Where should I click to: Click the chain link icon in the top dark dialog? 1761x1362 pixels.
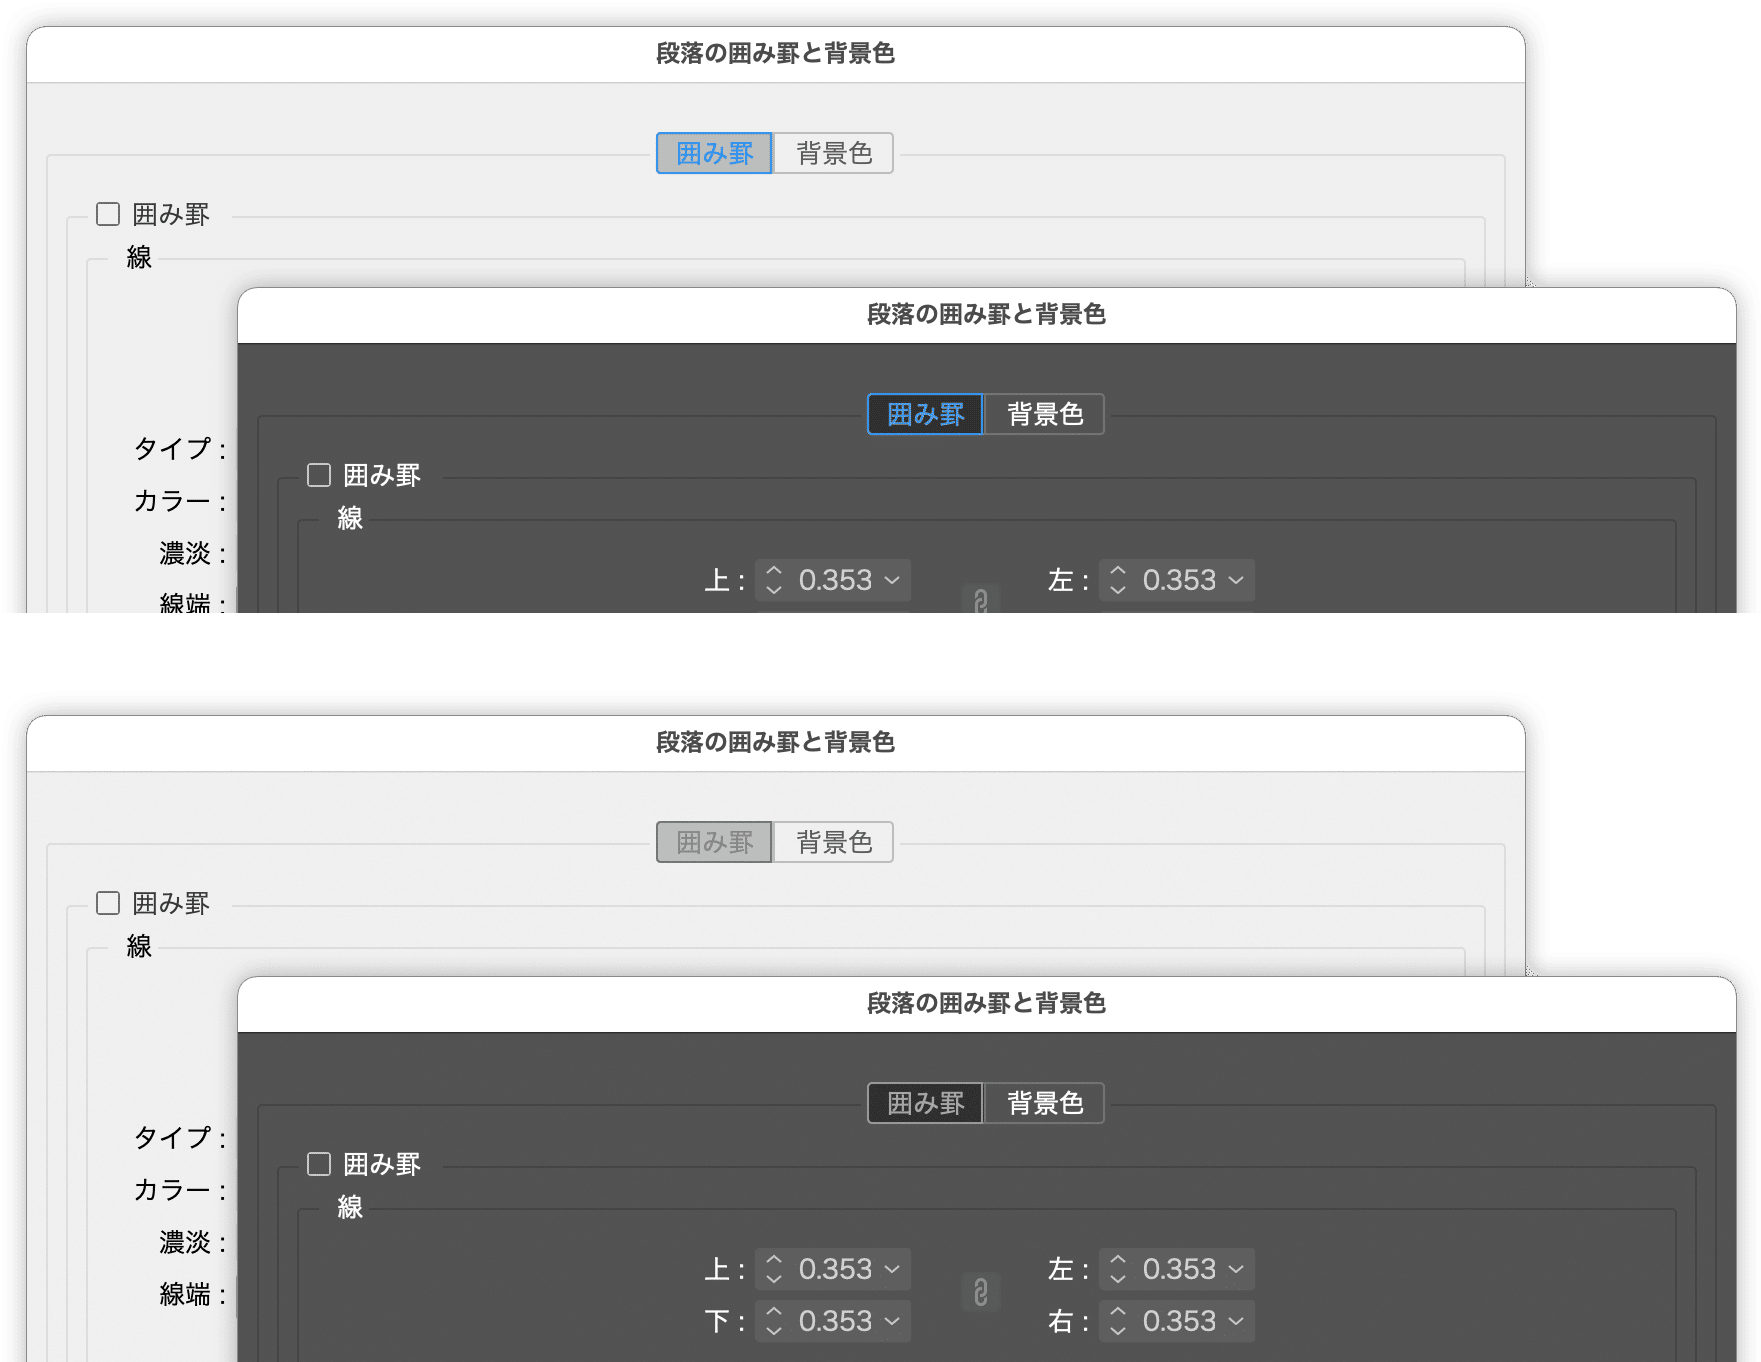click(x=981, y=600)
